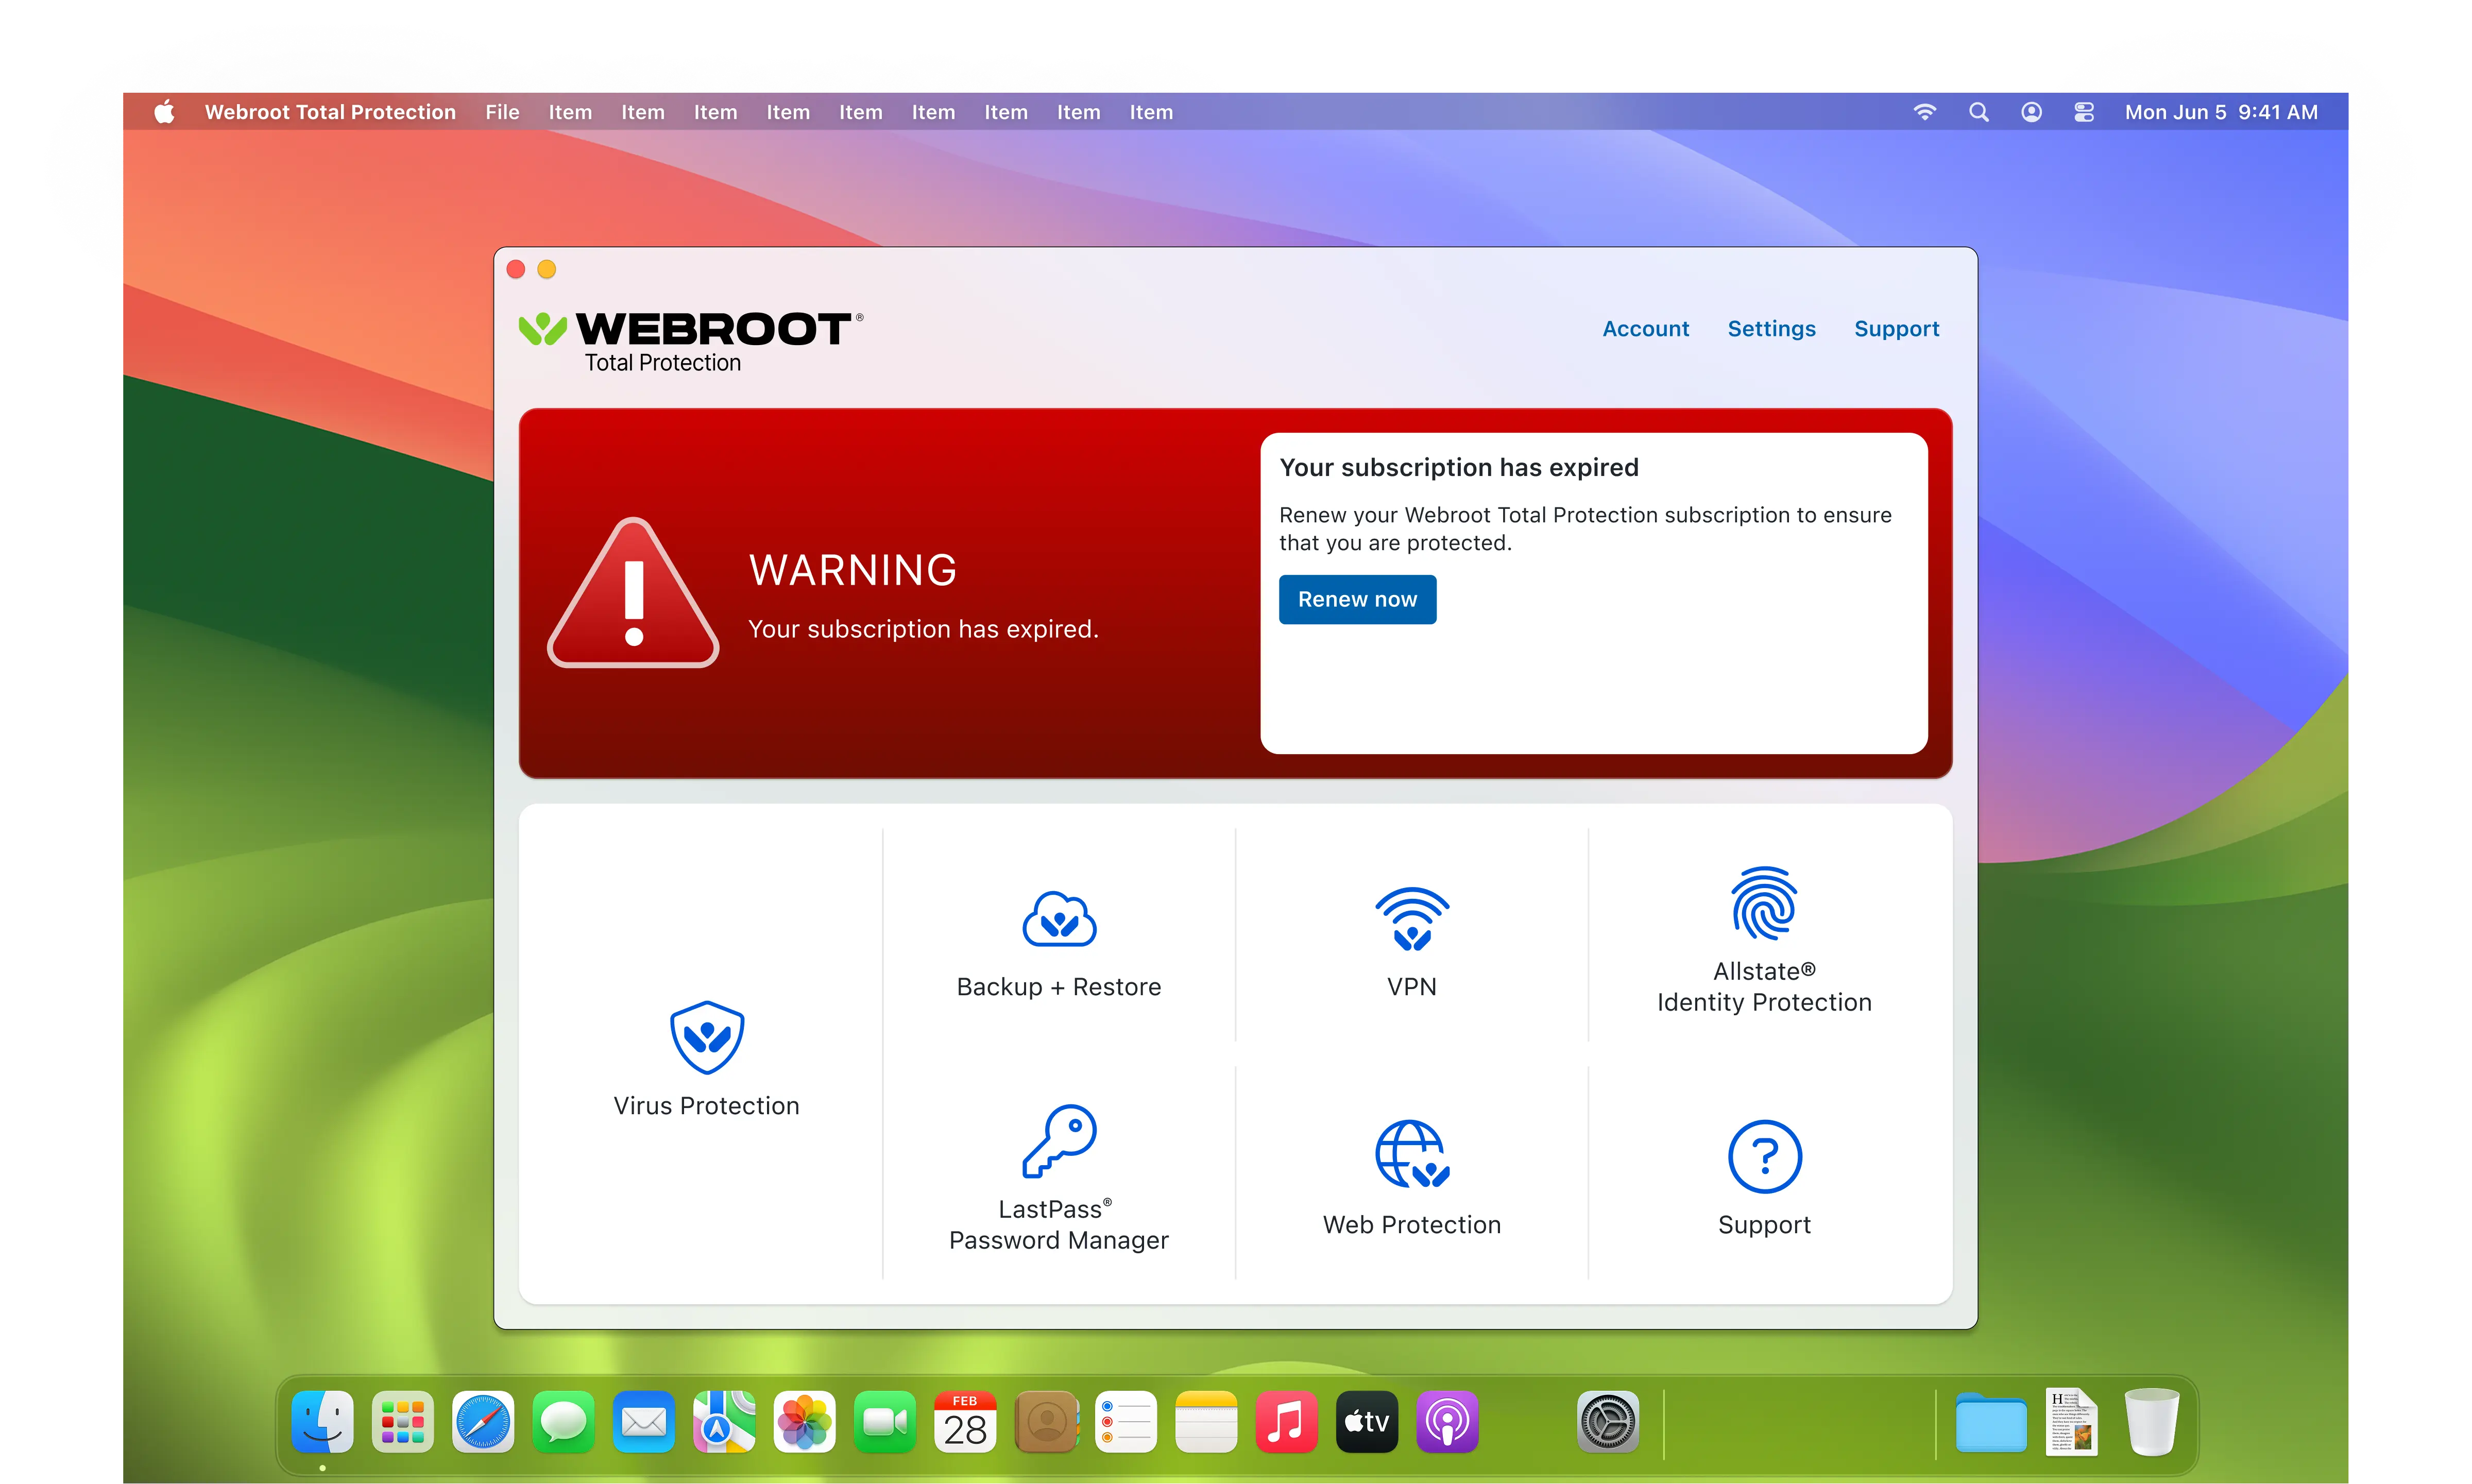
Task: Open the Support link in header
Action: (x=1896, y=329)
